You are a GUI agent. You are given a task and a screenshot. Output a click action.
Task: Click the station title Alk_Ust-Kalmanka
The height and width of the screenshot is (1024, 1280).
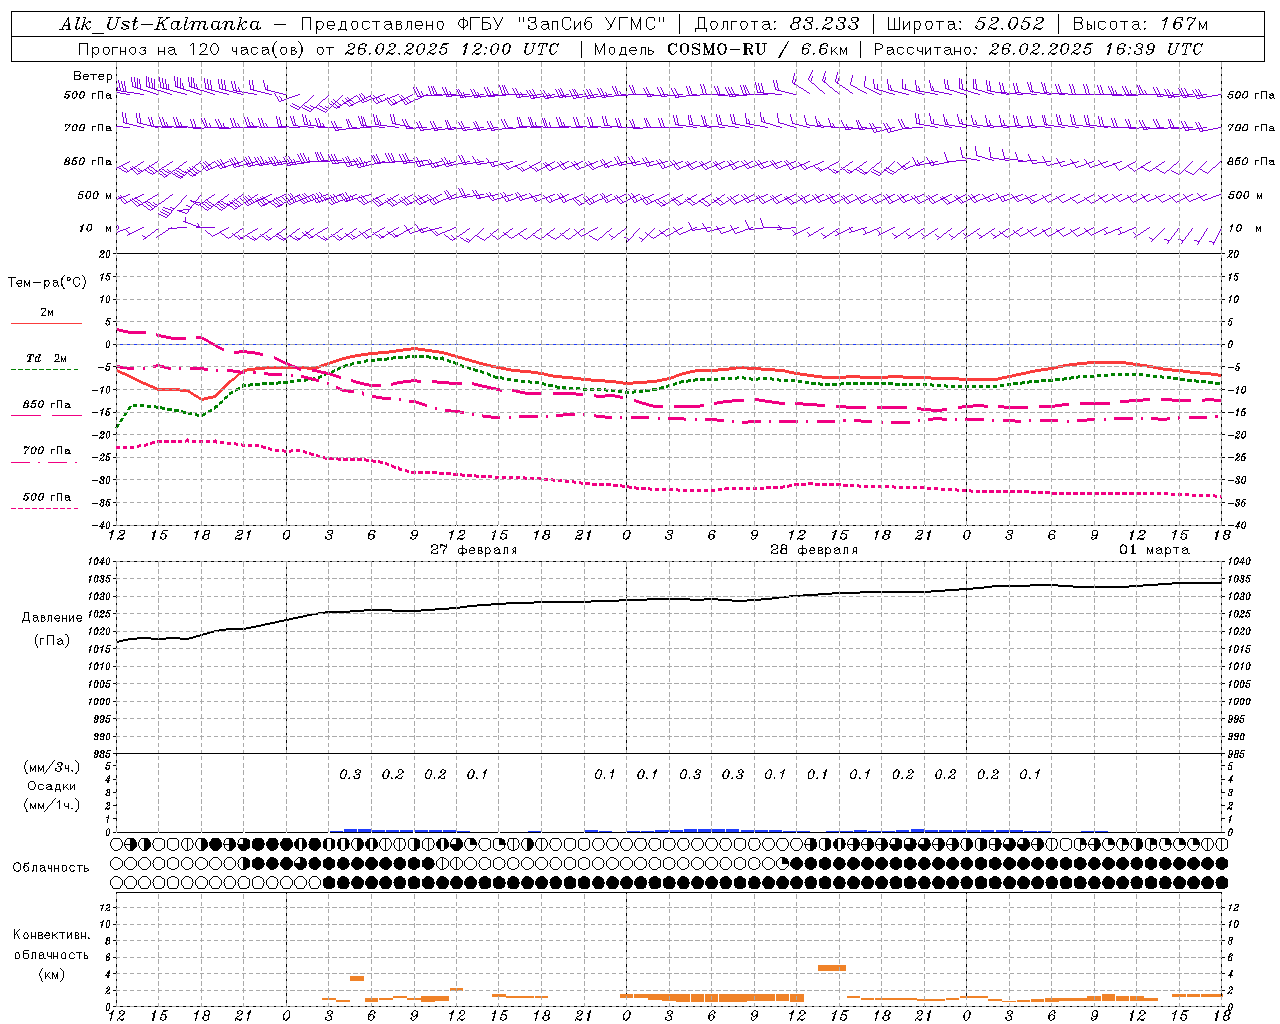160,24
